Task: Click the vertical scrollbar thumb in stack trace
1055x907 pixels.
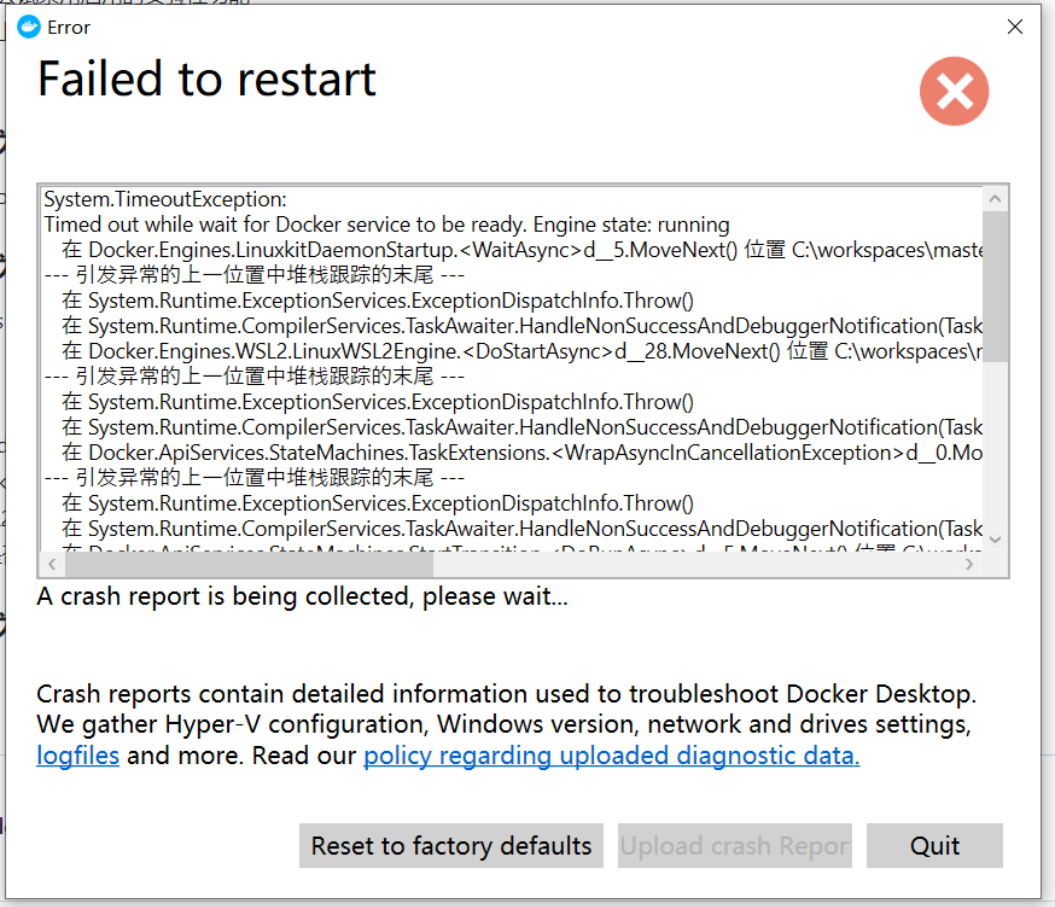Action: 995,287
